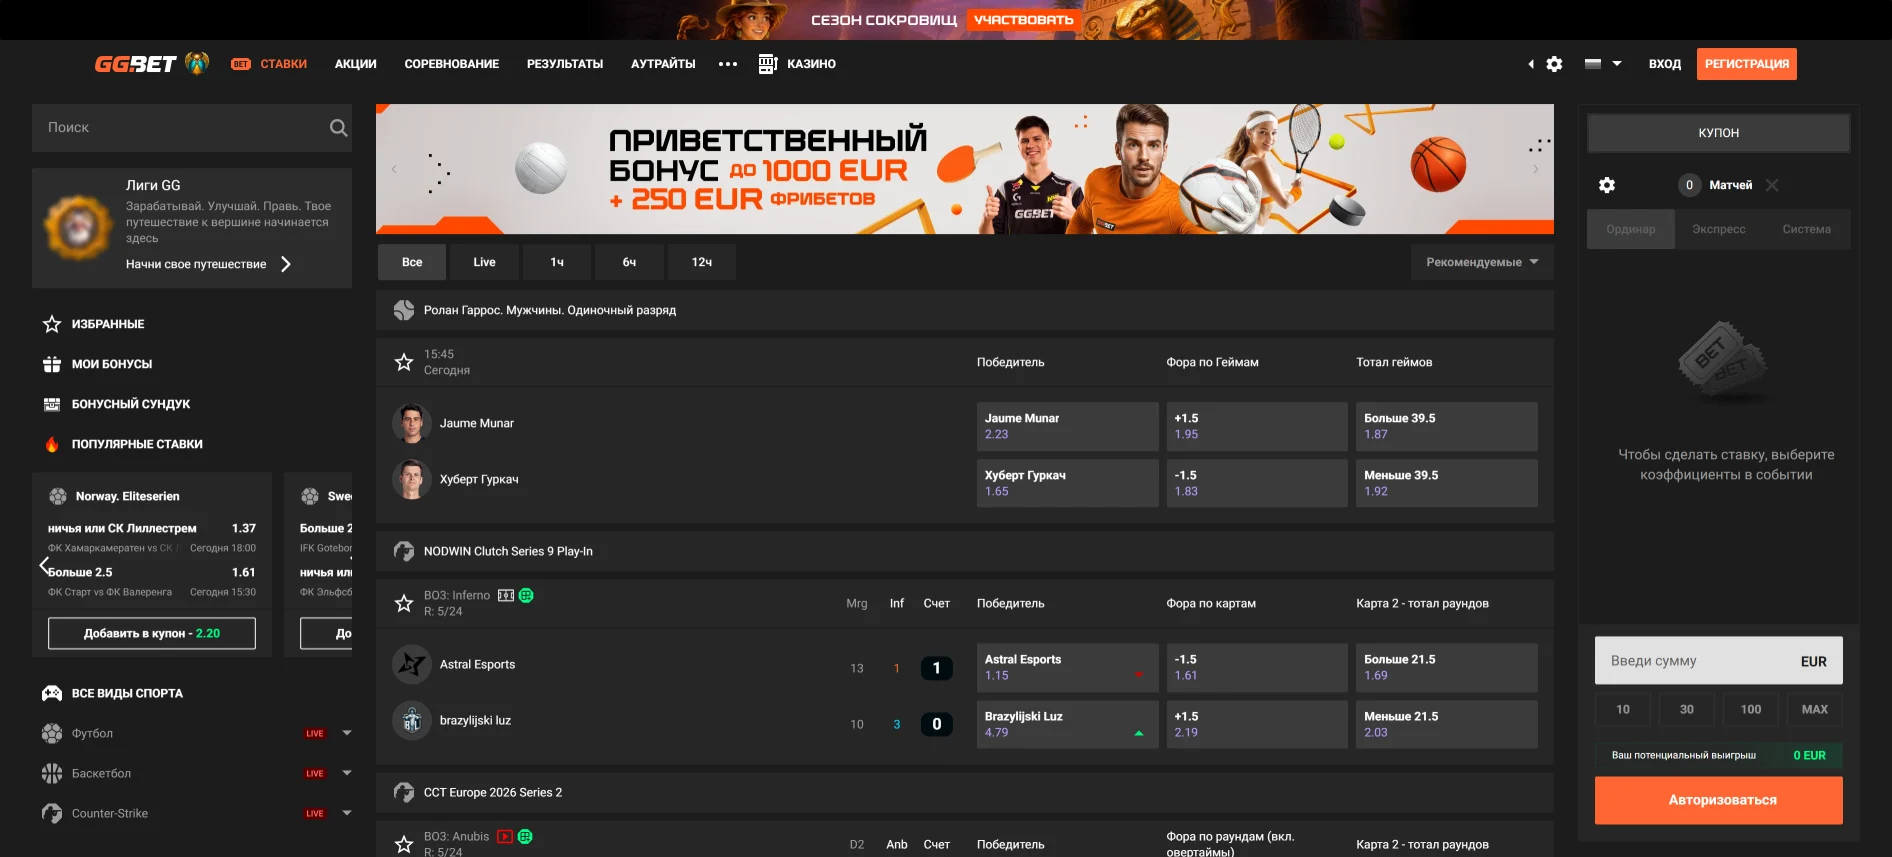Show next promo banner slide

pos(1536,169)
